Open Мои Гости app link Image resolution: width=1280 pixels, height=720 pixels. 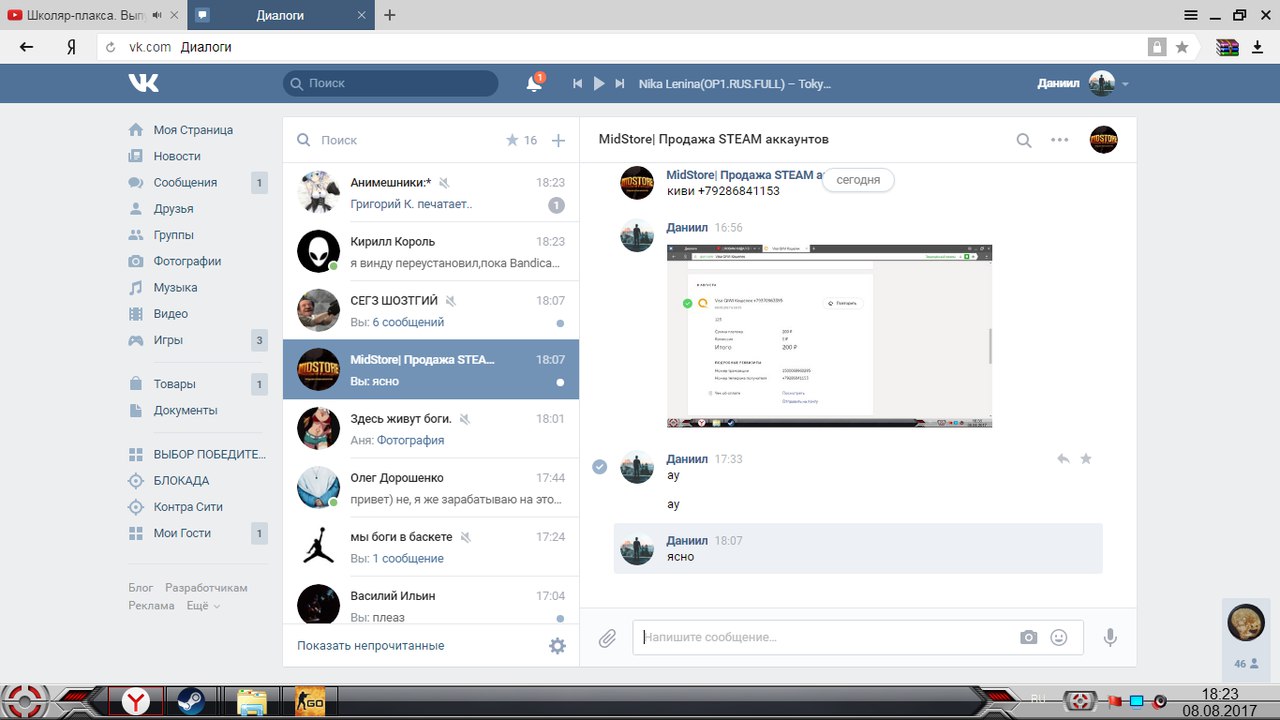point(182,533)
